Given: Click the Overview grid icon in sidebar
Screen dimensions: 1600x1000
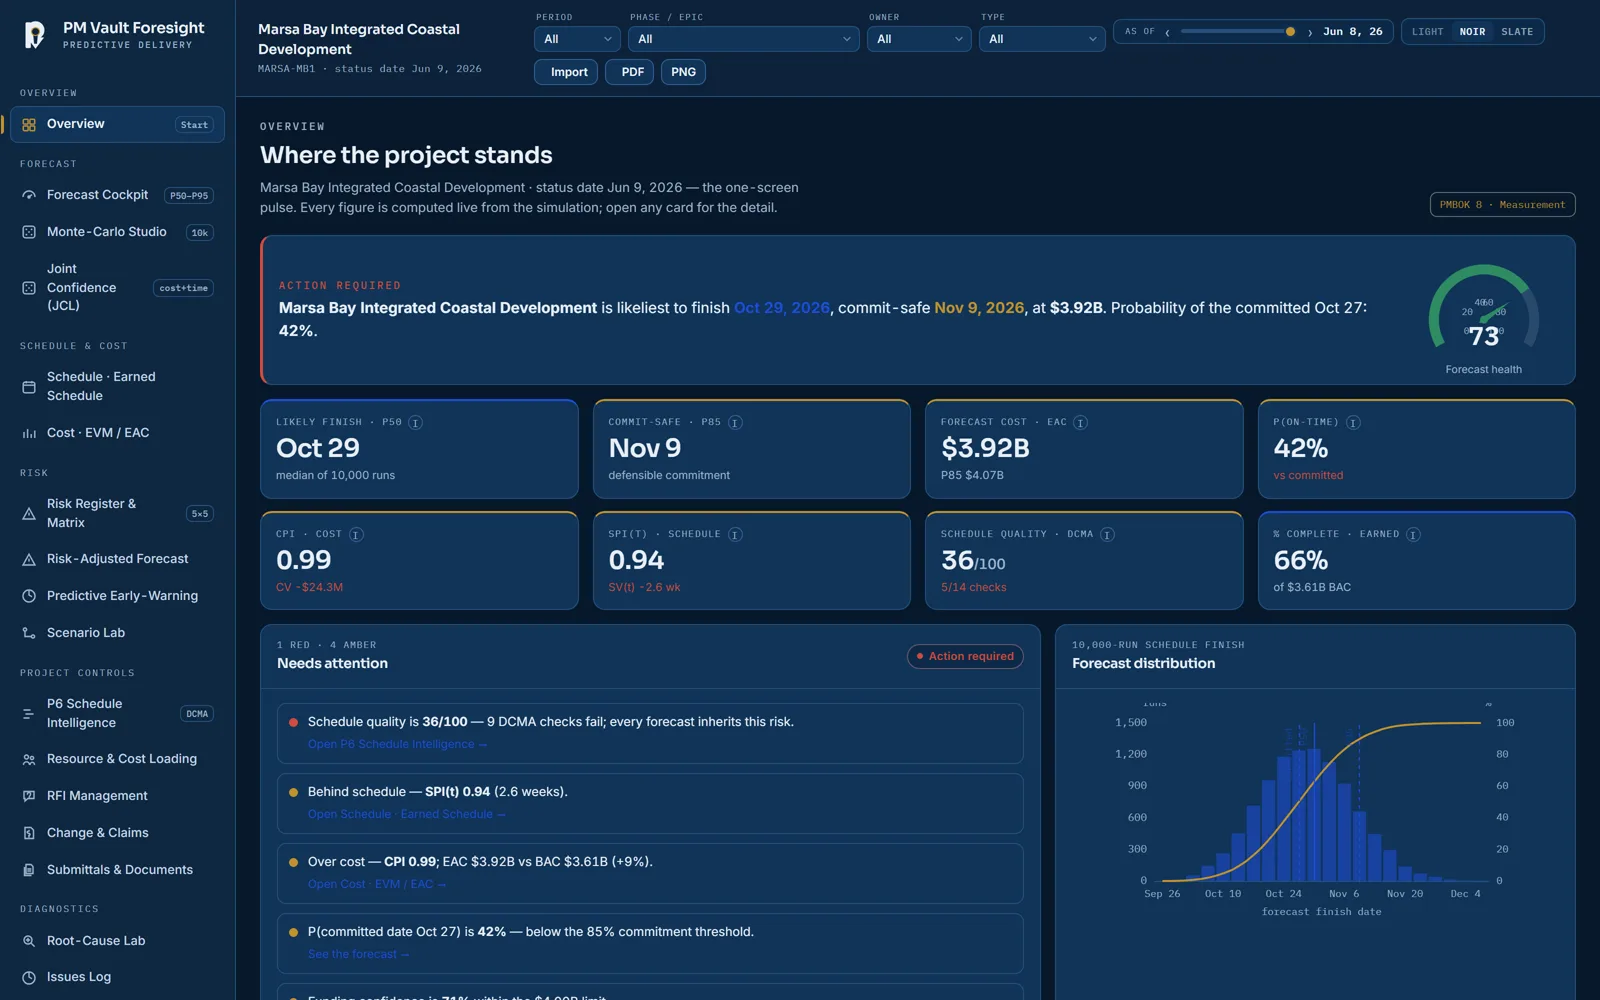Looking at the screenshot, I should (x=29, y=125).
